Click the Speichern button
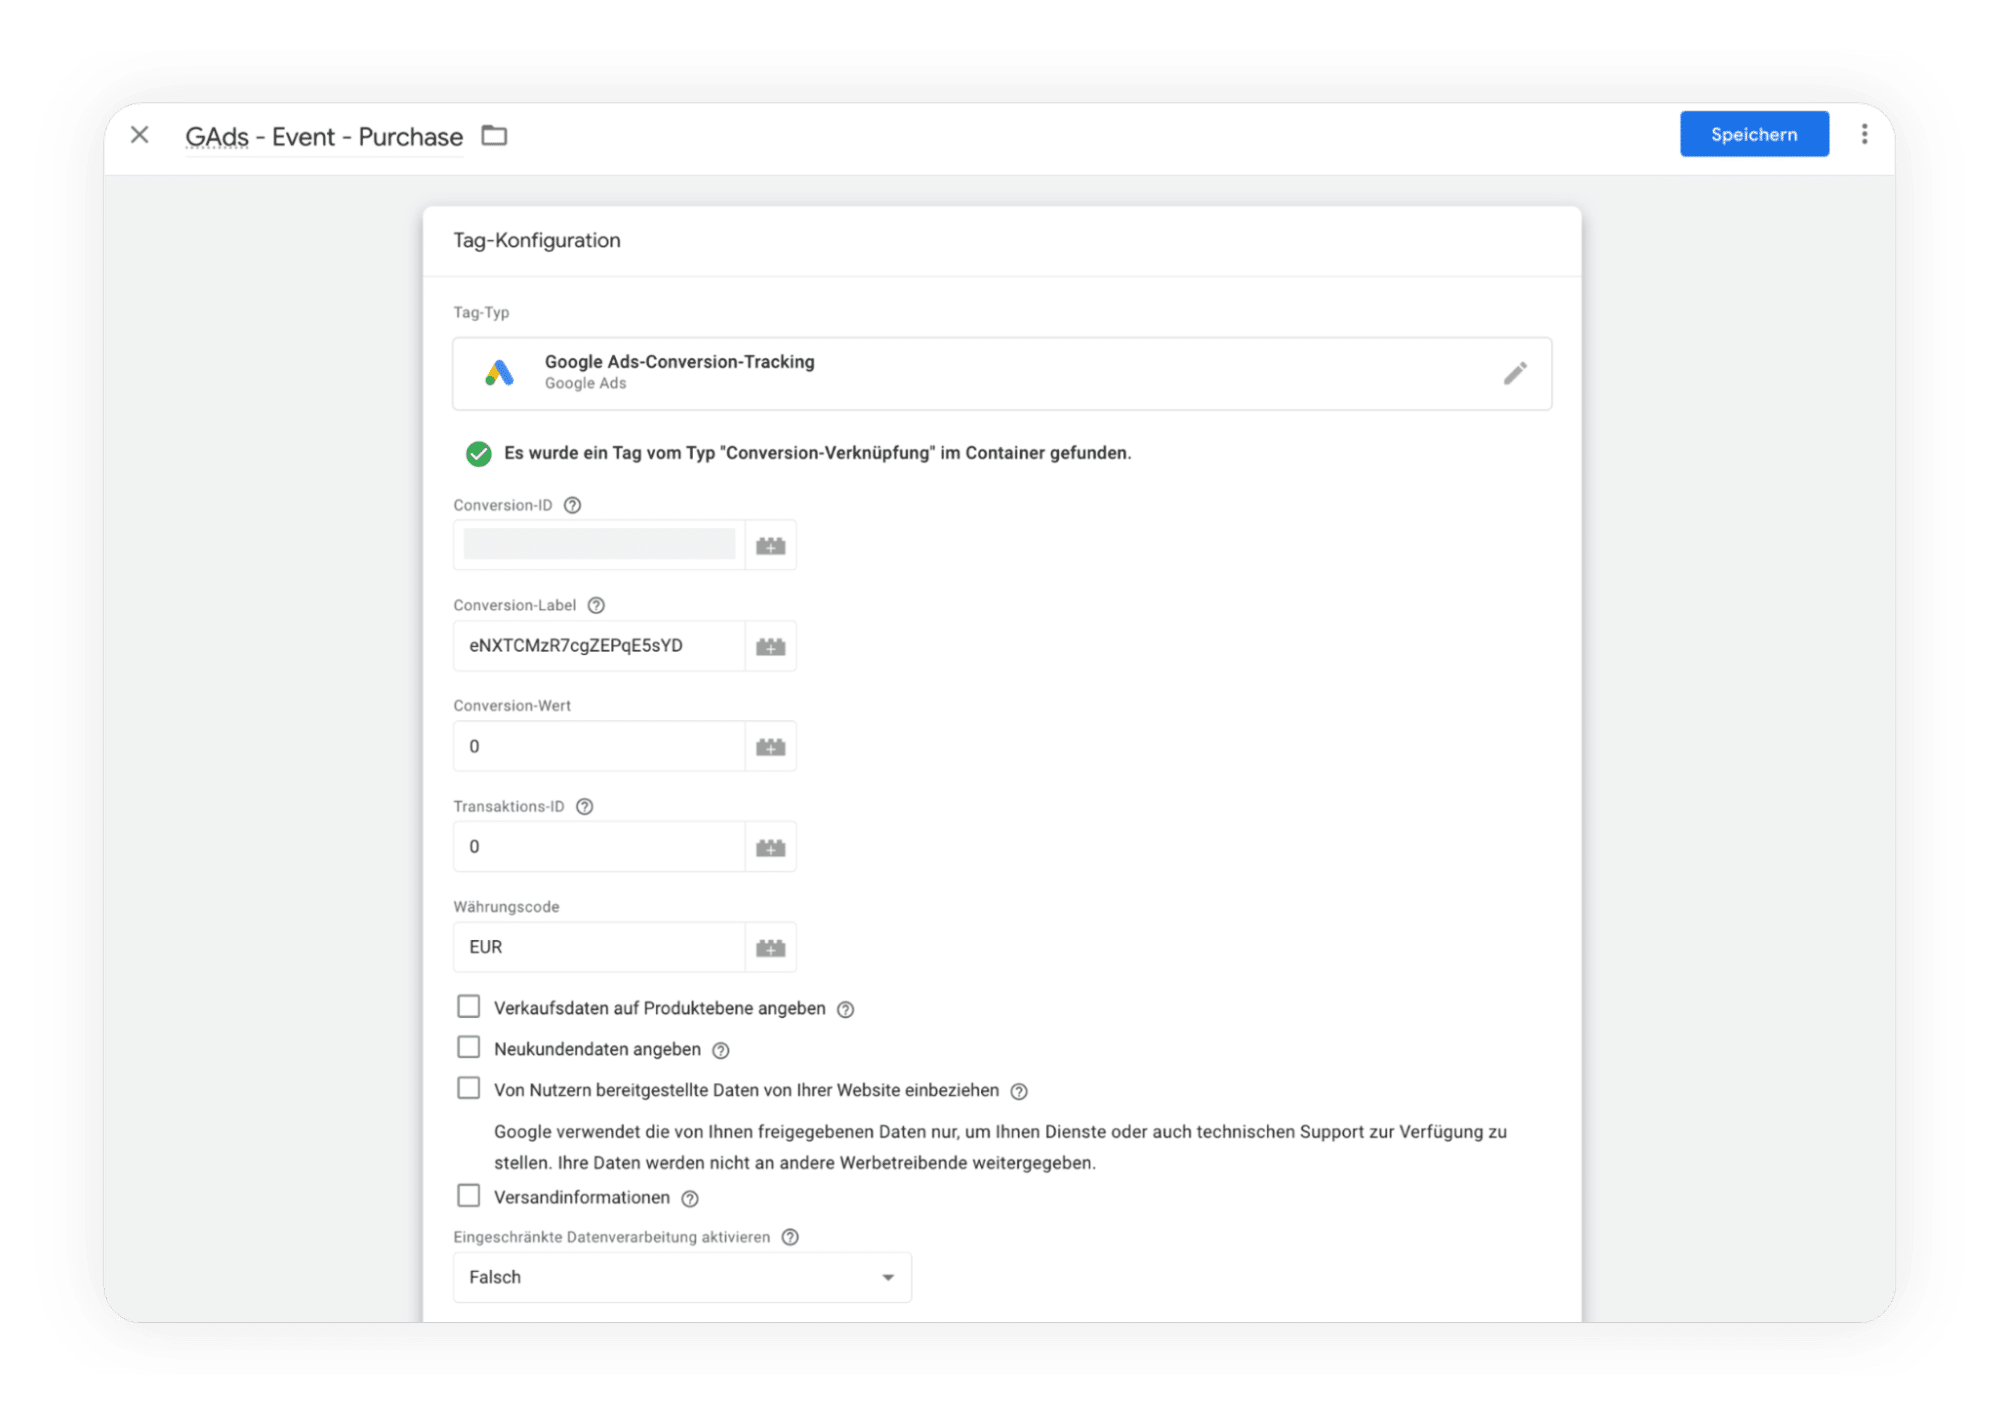 tap(1754, 134)
